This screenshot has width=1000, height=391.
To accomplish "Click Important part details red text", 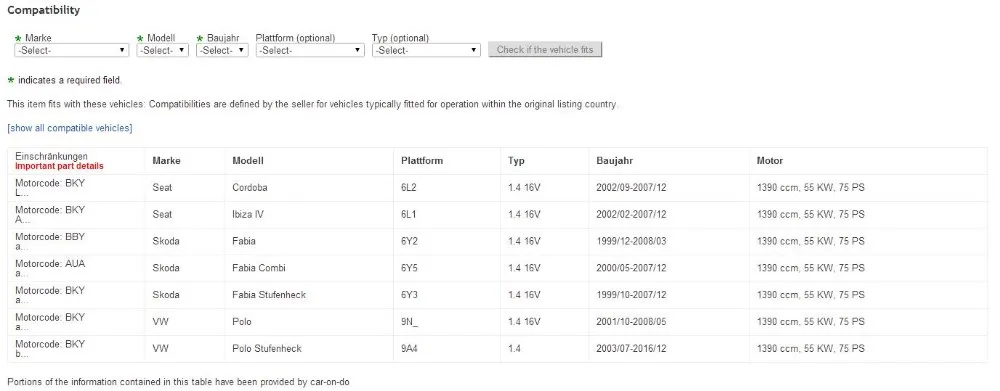I will point(59,166).
